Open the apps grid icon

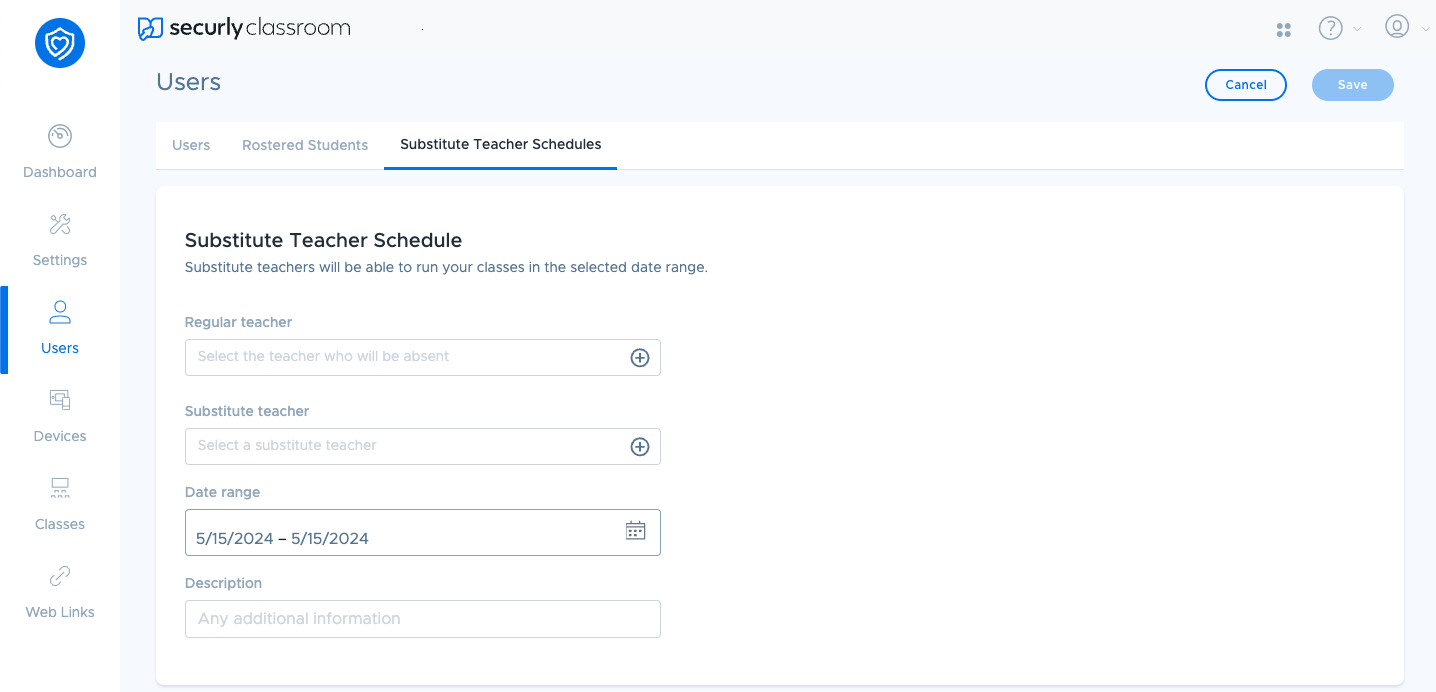coord(1284,30)
